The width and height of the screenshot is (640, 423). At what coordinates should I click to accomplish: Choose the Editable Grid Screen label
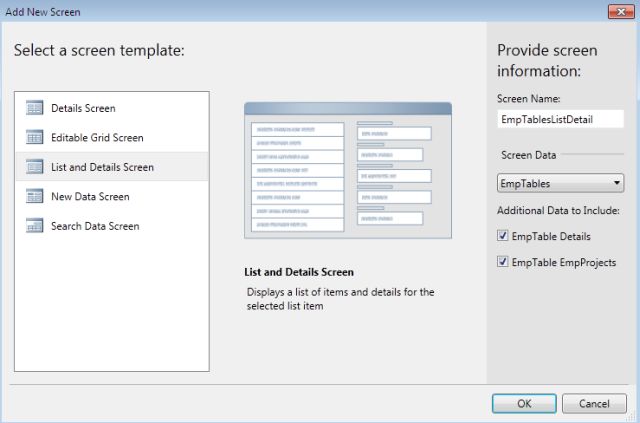point(97,138)
